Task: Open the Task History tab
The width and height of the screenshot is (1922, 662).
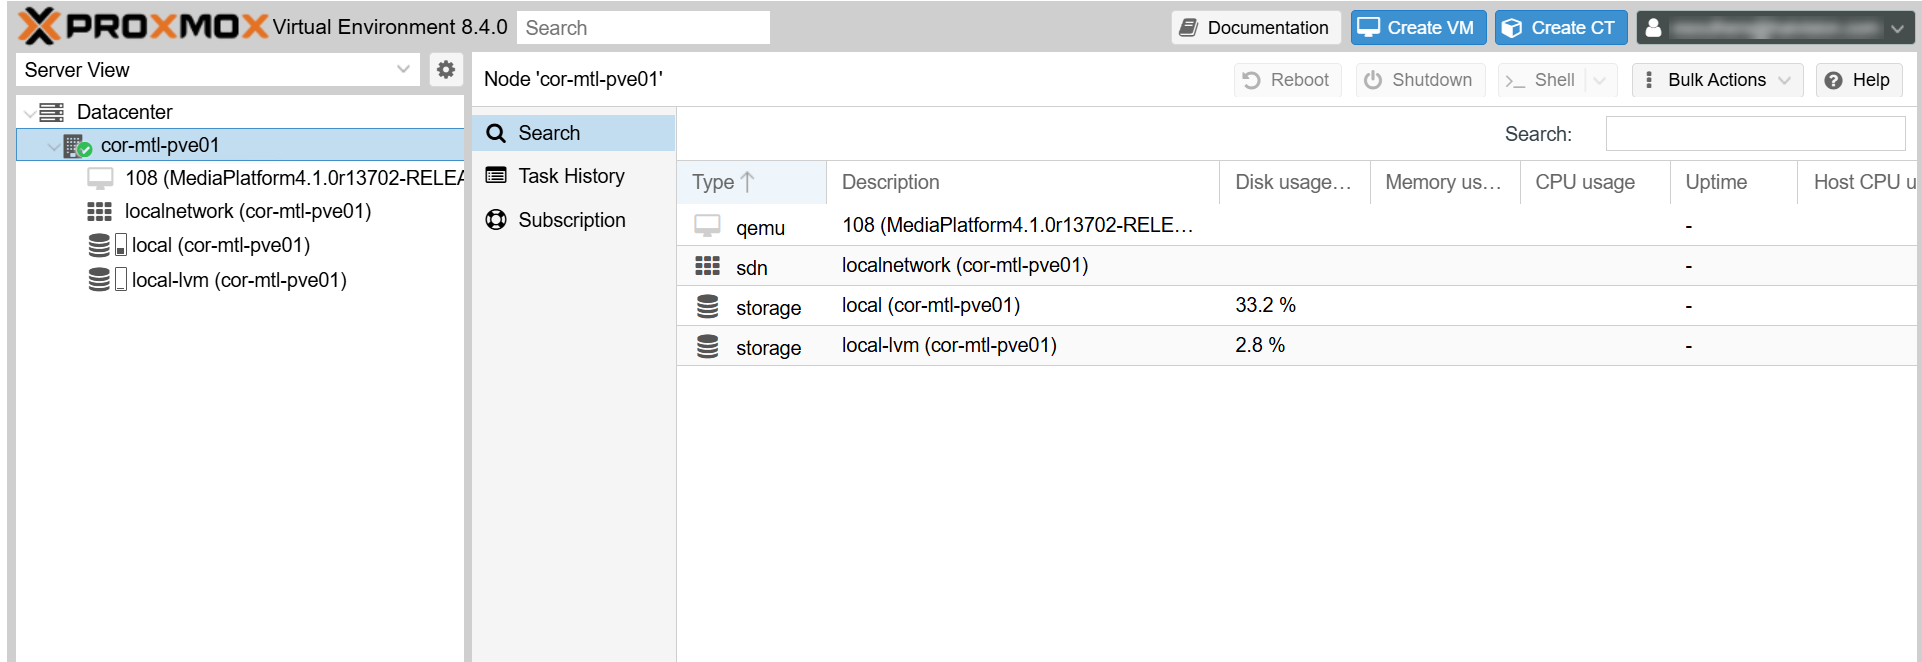Action: (x=571, y=176)
